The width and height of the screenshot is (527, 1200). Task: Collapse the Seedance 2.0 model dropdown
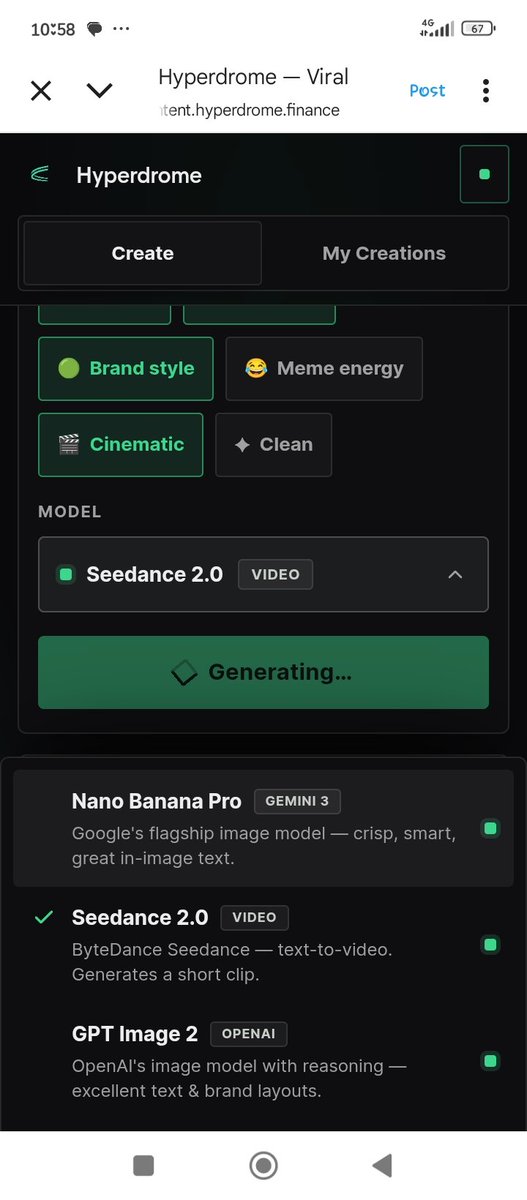coord(263,574)
